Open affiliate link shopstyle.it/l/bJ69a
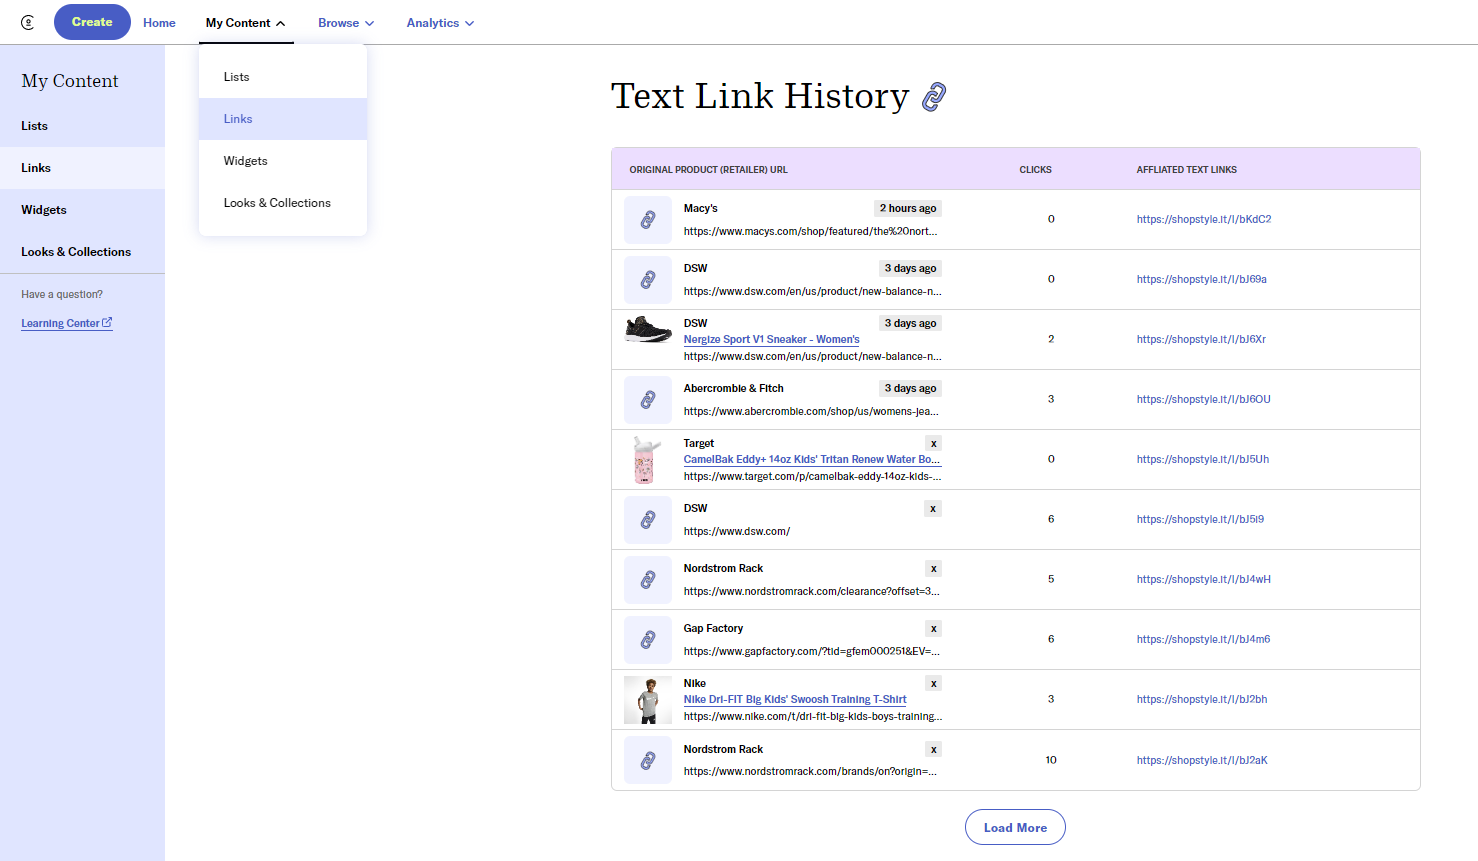Viewport: 1478px width, 861px height. 1202,280
